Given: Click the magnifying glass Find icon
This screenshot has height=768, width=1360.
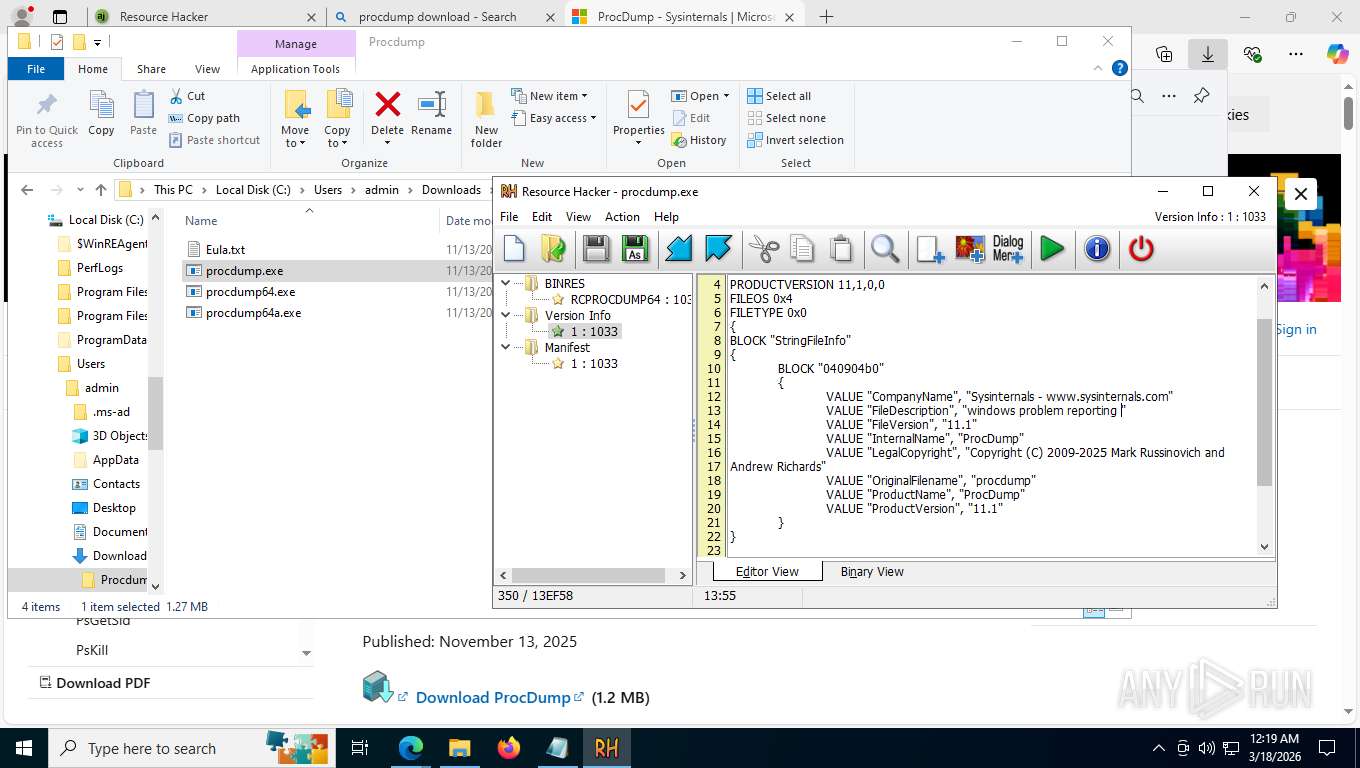Looking at the screenshot, I should pos(885,248).
